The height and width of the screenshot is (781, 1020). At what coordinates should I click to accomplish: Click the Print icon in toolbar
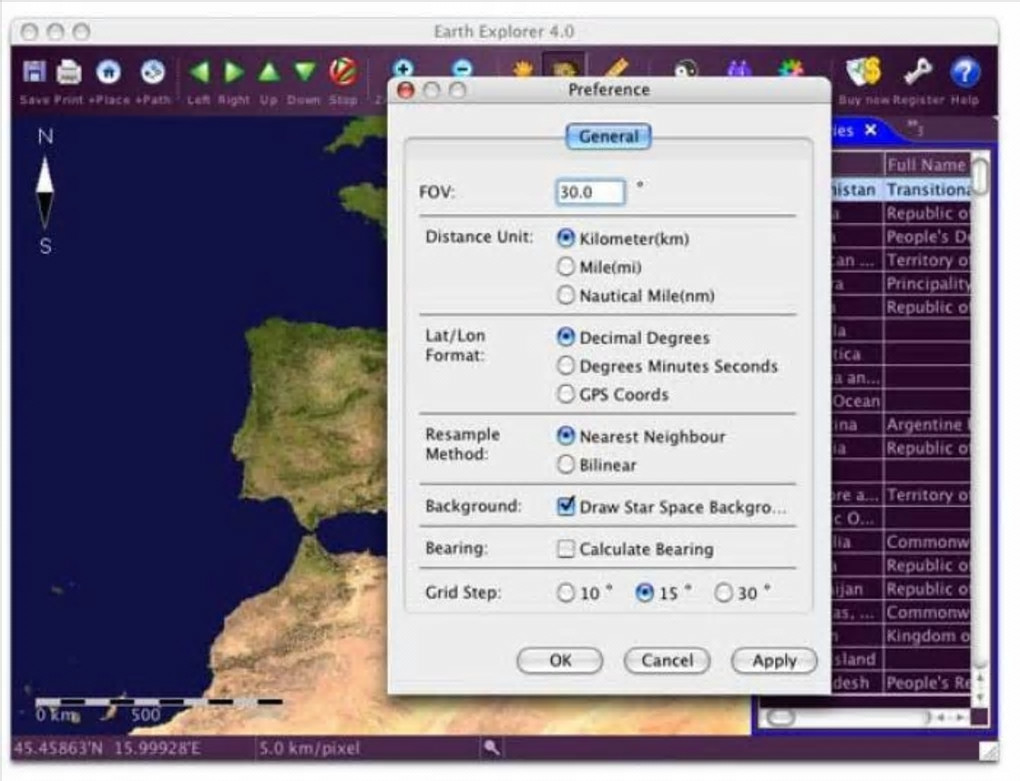pyautogui.click(x=69, y=72)
